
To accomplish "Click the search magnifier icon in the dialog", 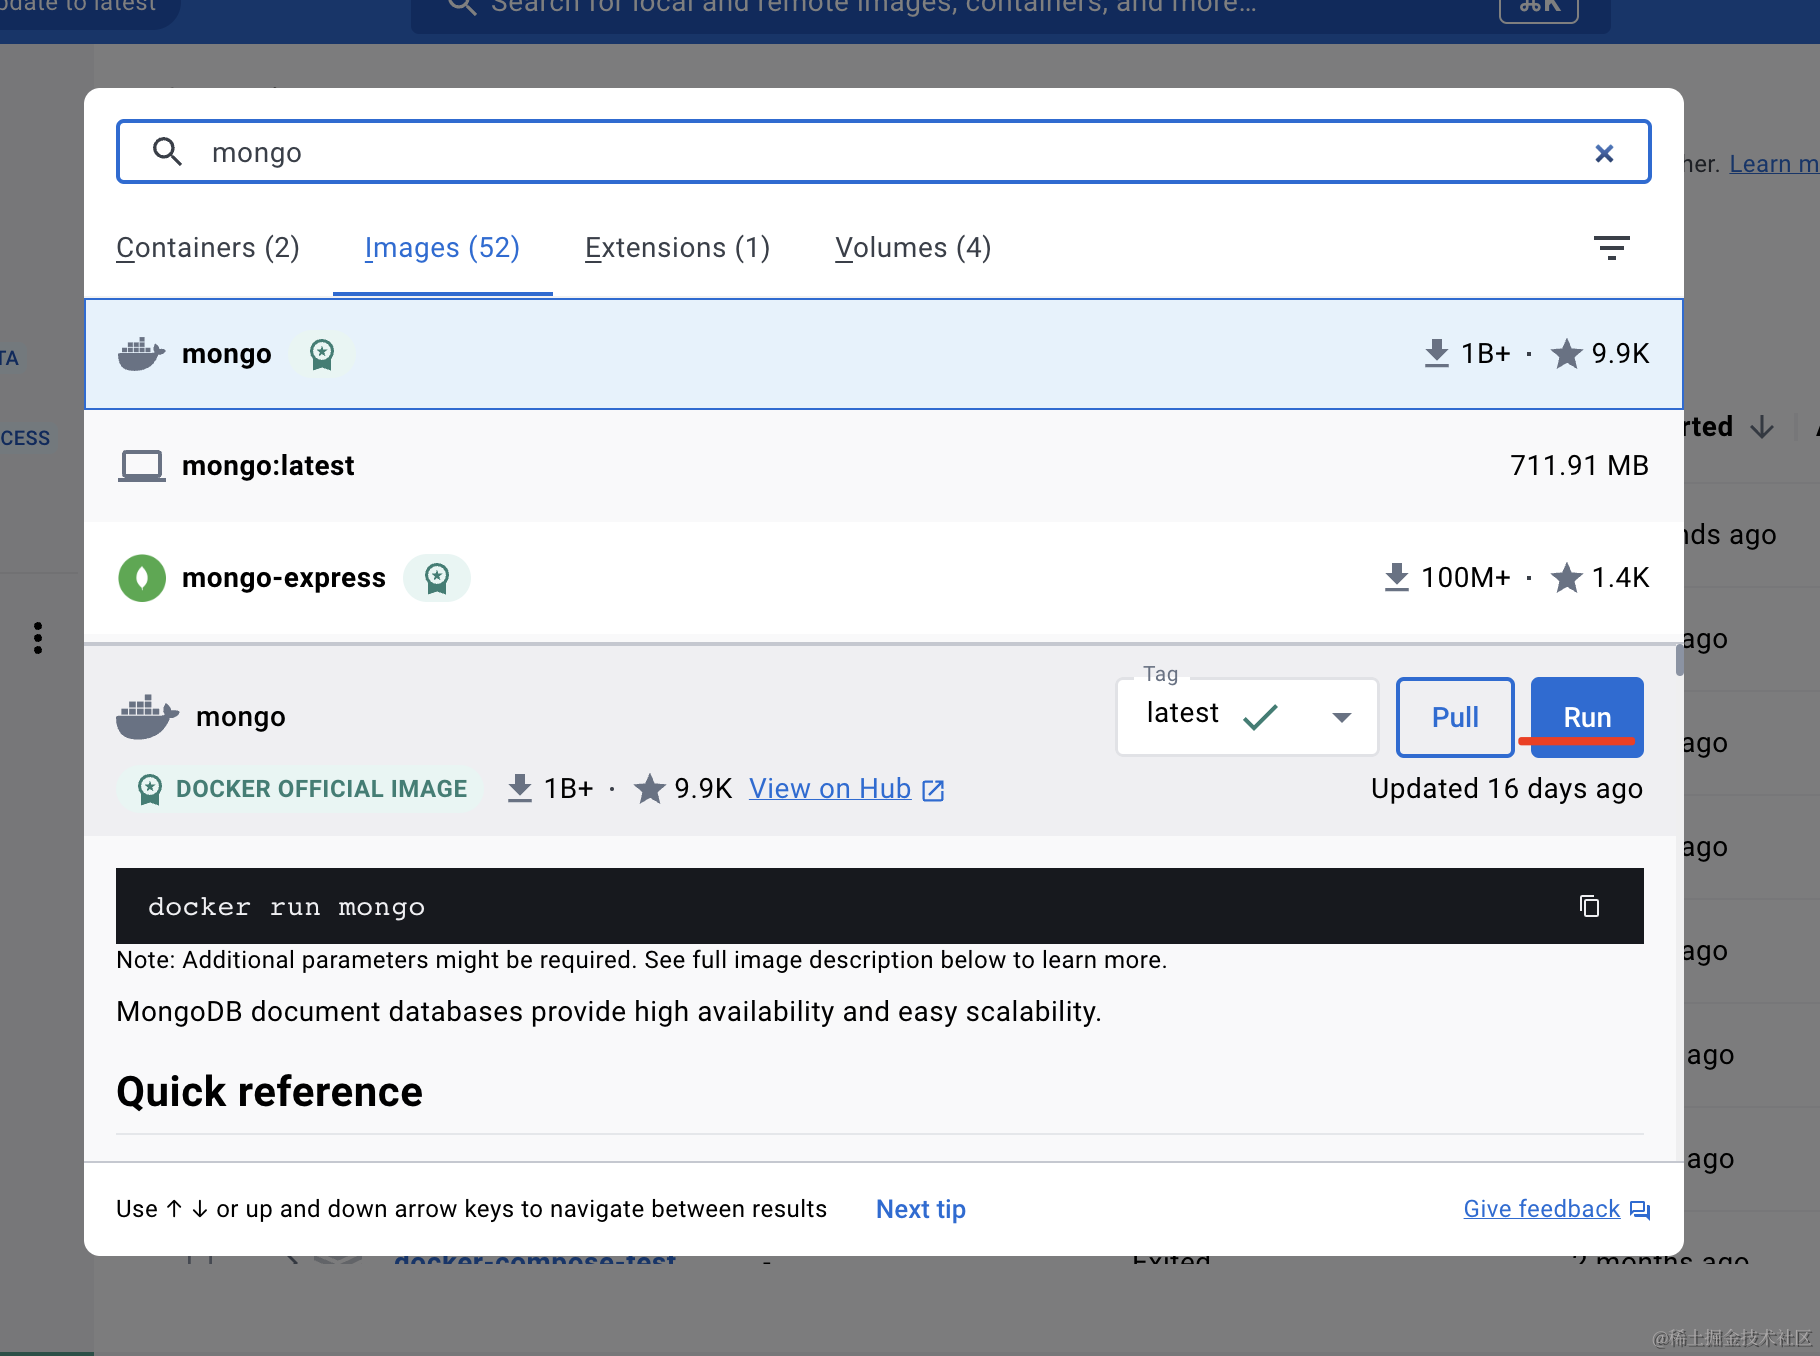I will [167, 152].
